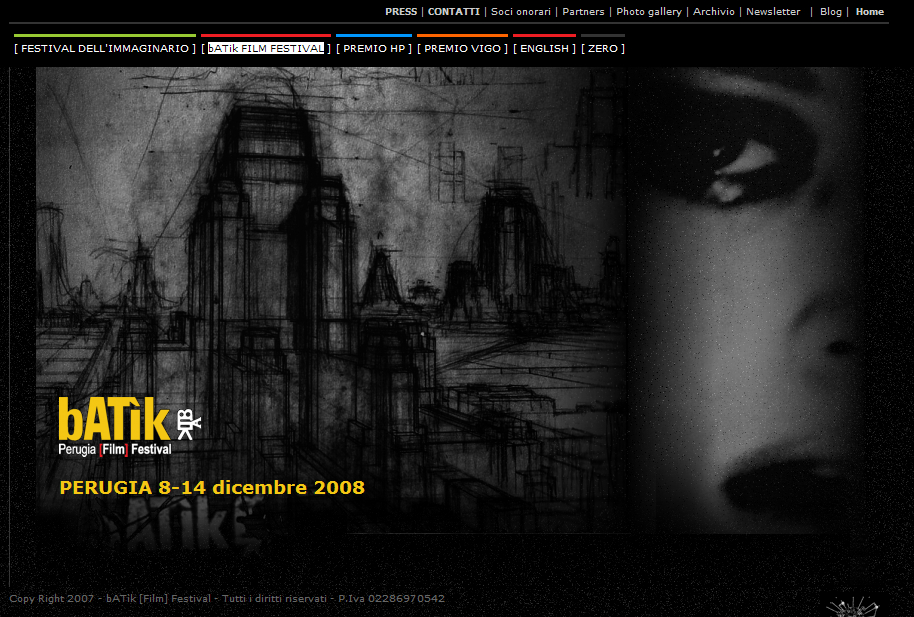Screen dimensions: 914x617
Task: Go to the Blog
Action: pyautogui.click(x=831, y=12)
